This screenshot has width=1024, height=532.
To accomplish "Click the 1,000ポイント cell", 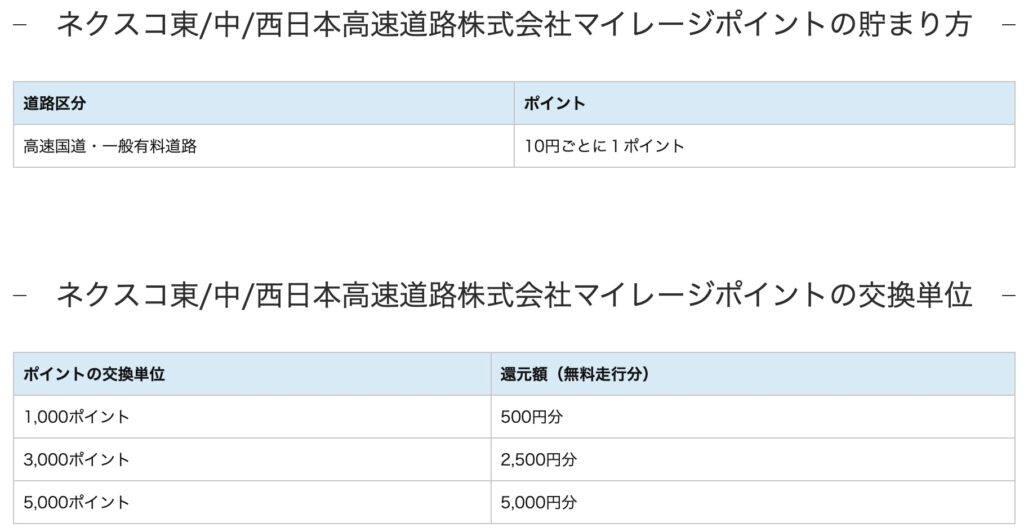I will point(76,417).
